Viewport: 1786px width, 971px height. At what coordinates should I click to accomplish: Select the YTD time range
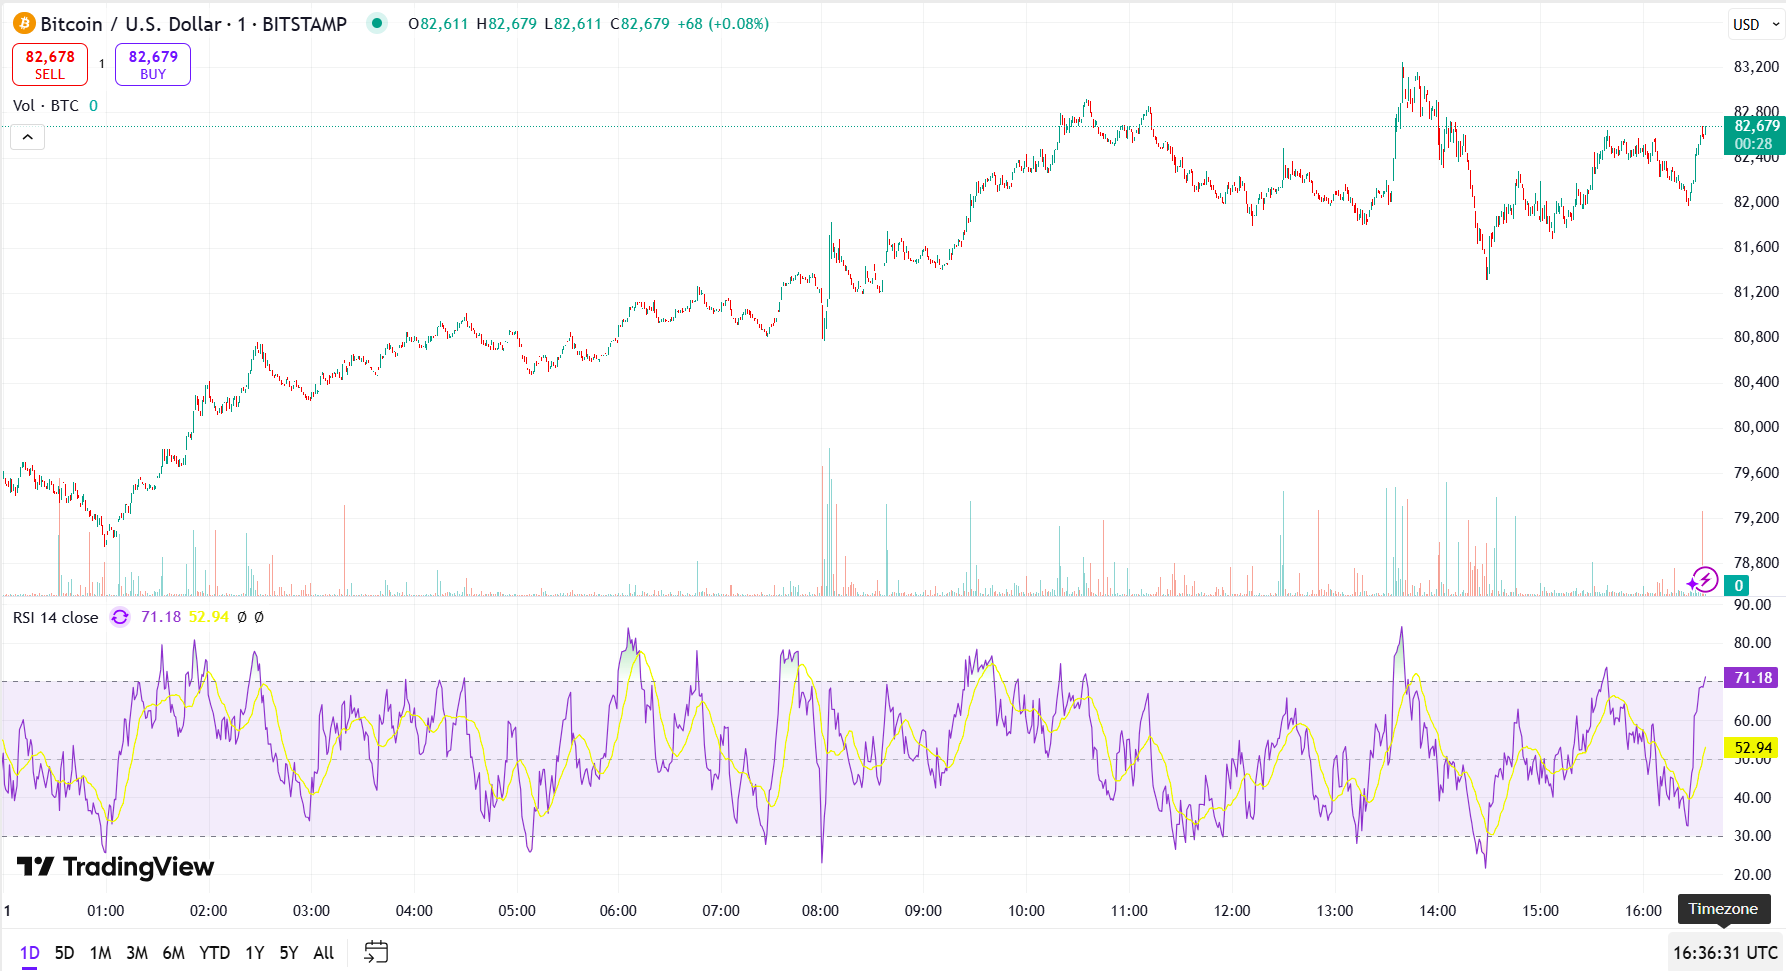[214, 953]
